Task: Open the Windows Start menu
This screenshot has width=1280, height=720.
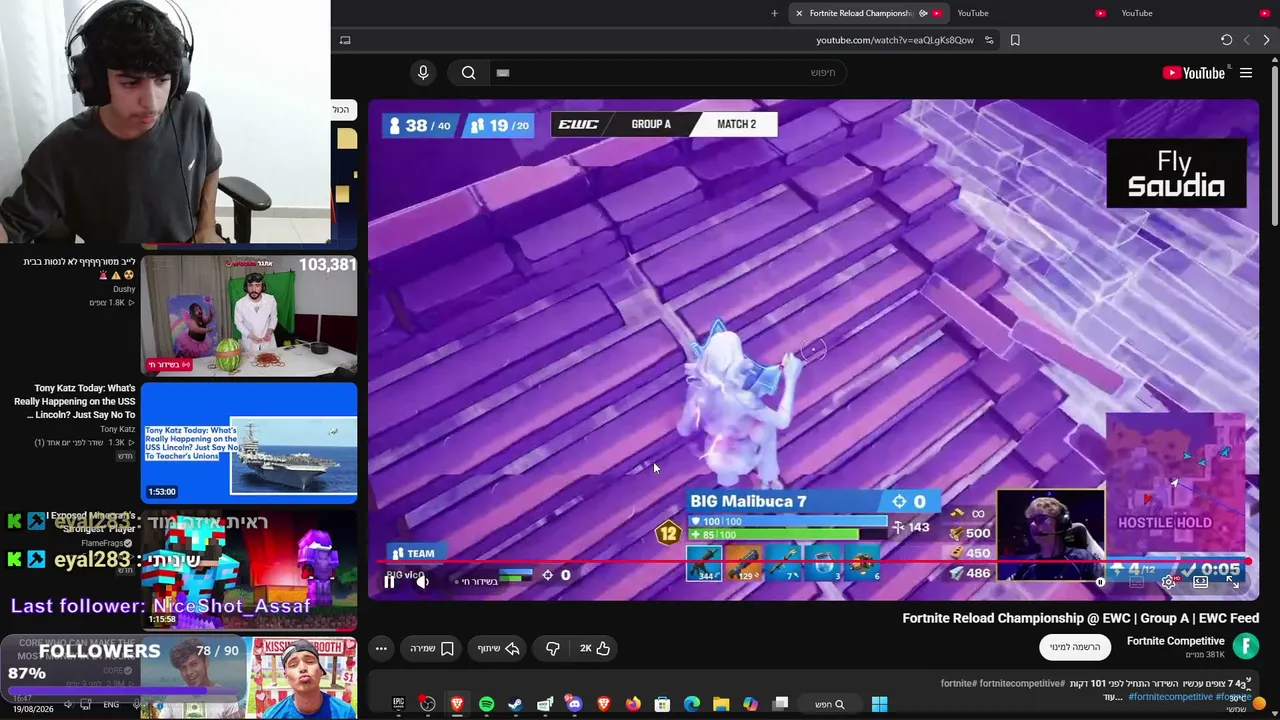Action: [879, 704]
